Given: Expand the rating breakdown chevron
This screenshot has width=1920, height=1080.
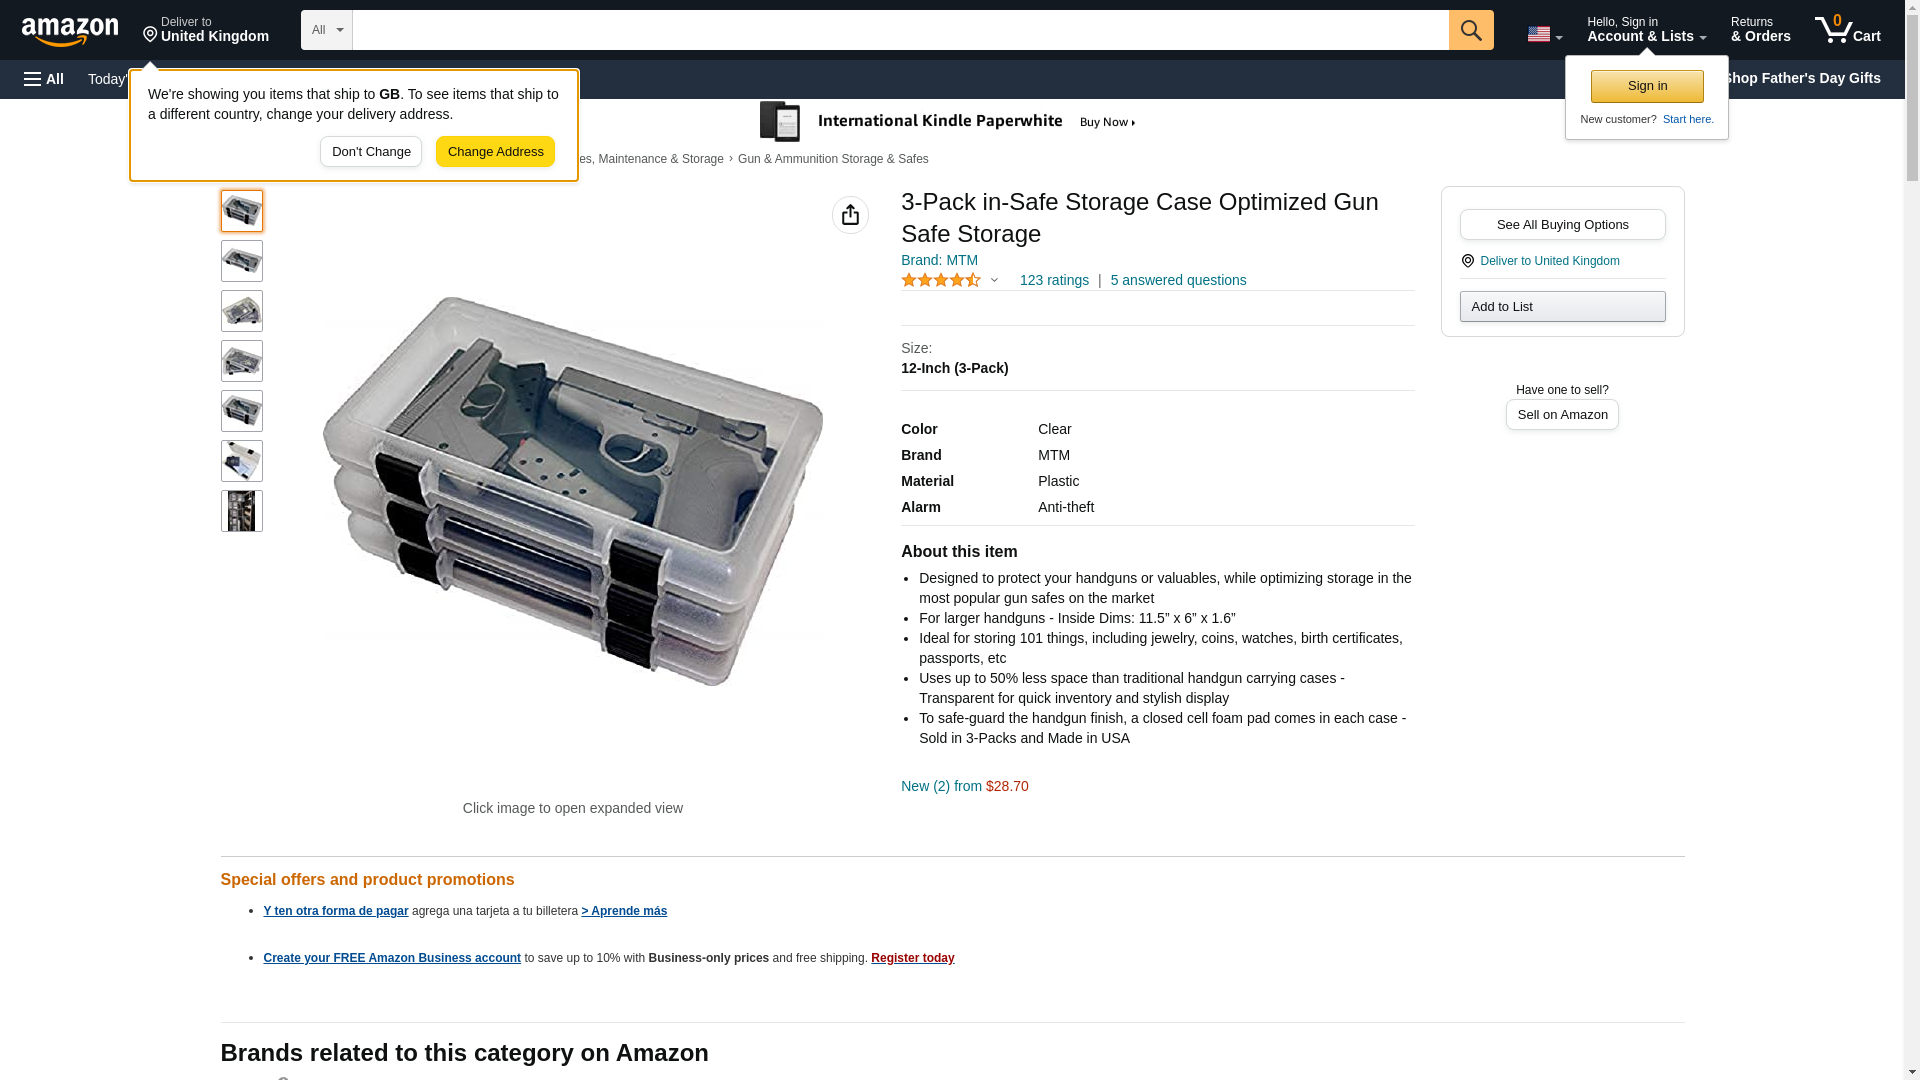Looking at the screenshot, I should coord(994,281).
